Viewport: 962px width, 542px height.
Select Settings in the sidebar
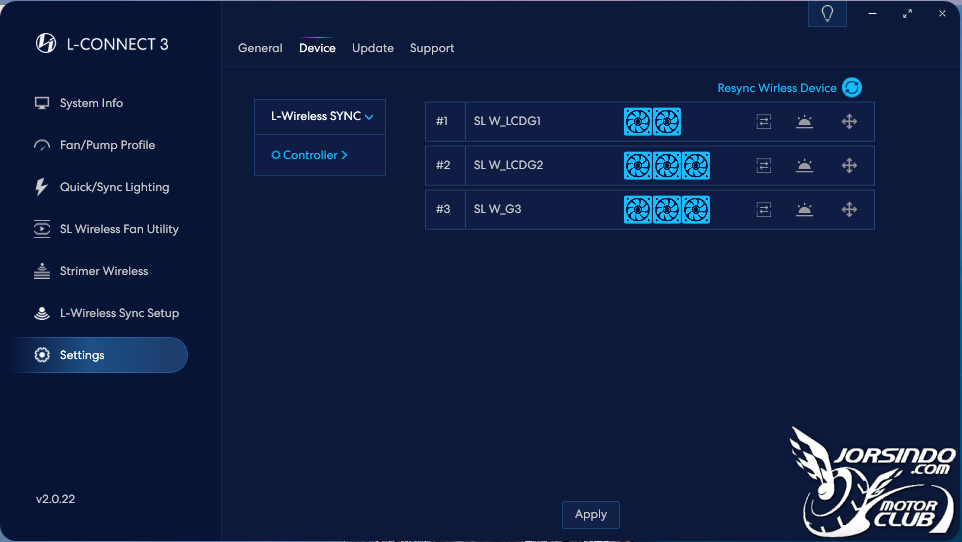coord(101,355)
